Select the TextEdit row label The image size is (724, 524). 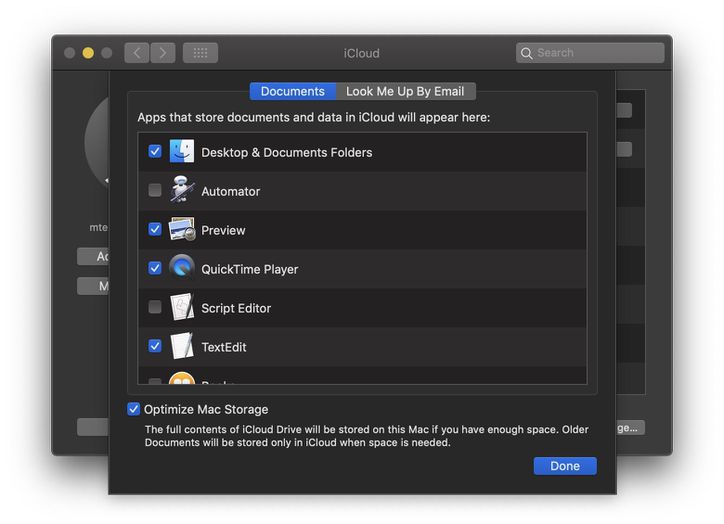coord(224,347)
